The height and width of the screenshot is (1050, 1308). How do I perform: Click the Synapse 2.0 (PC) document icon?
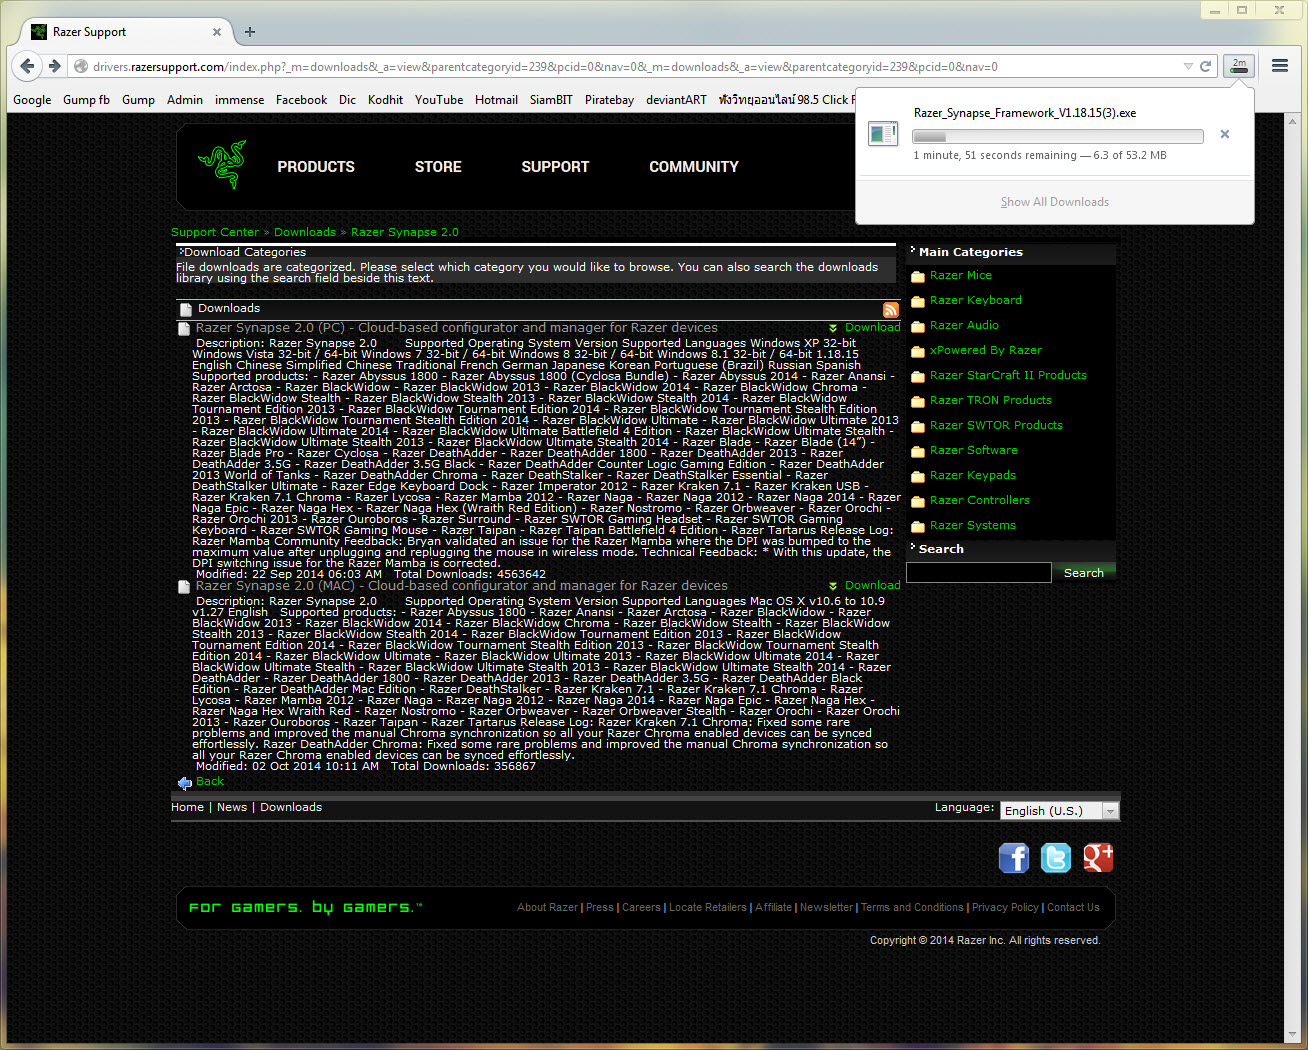[184, 329]
